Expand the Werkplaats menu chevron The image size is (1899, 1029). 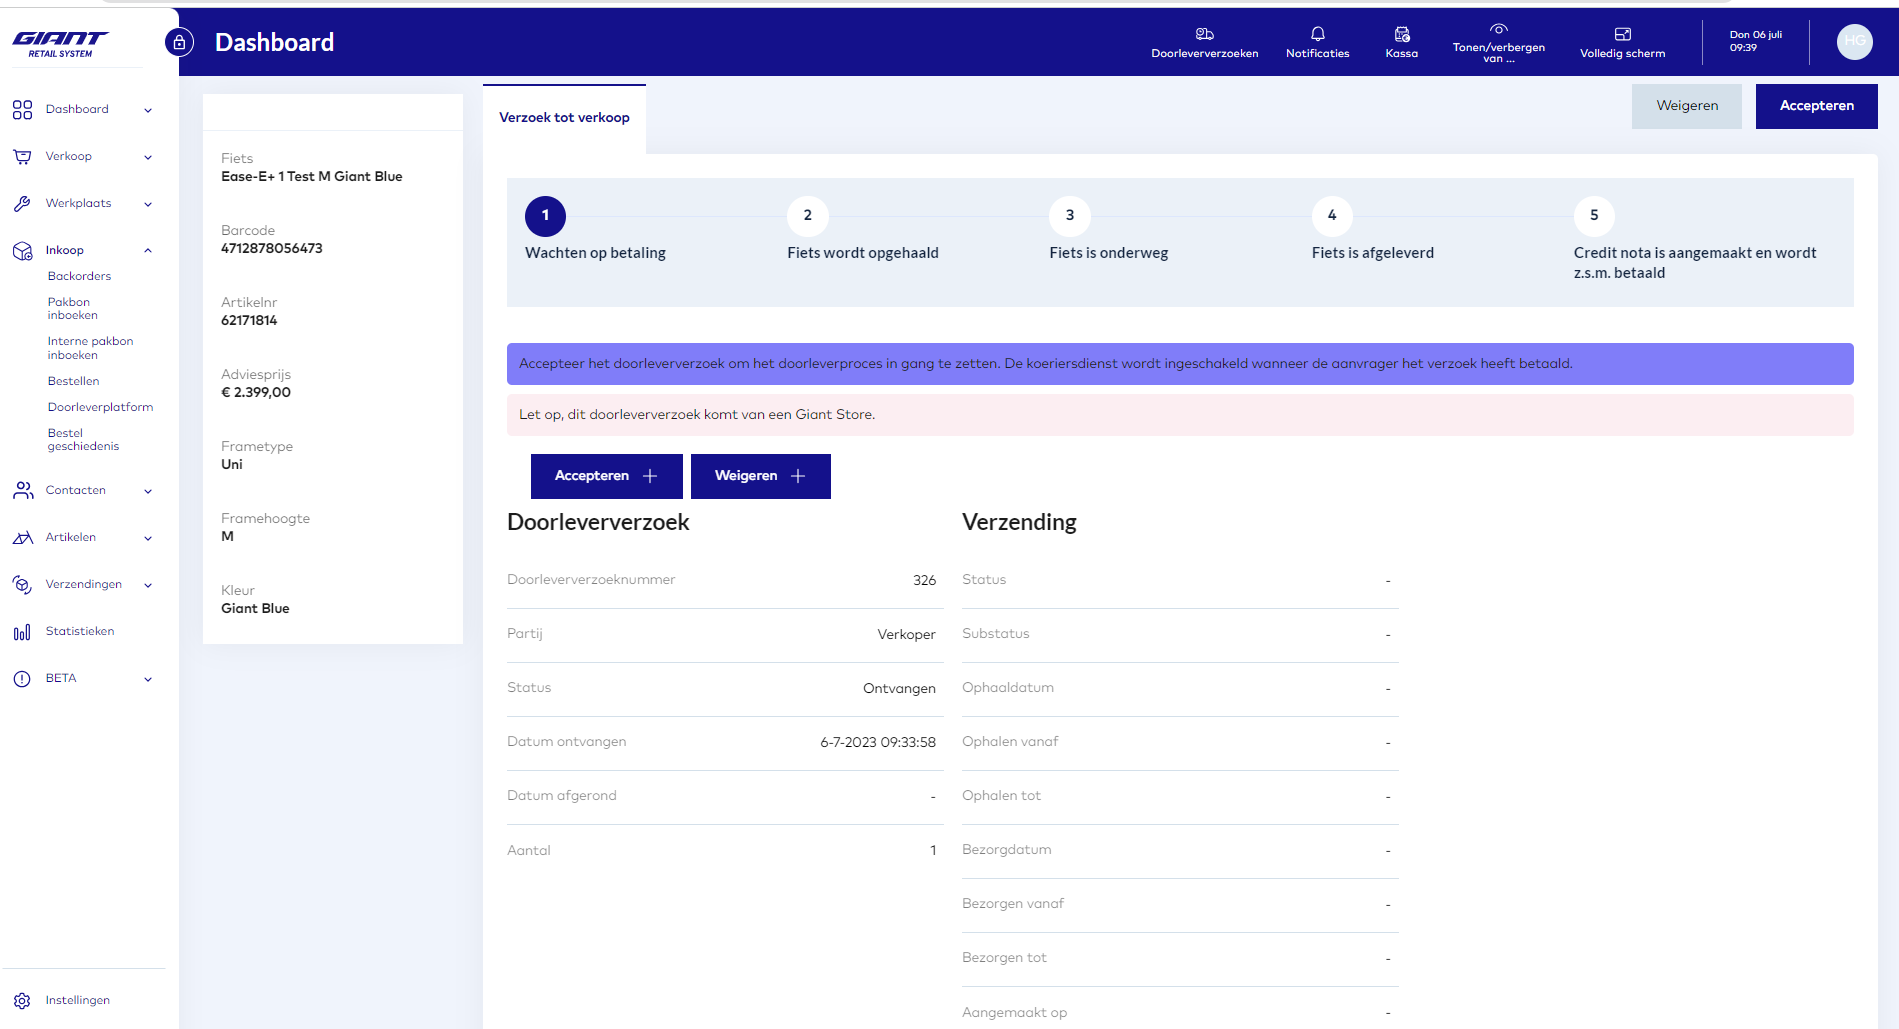[148, 204]
